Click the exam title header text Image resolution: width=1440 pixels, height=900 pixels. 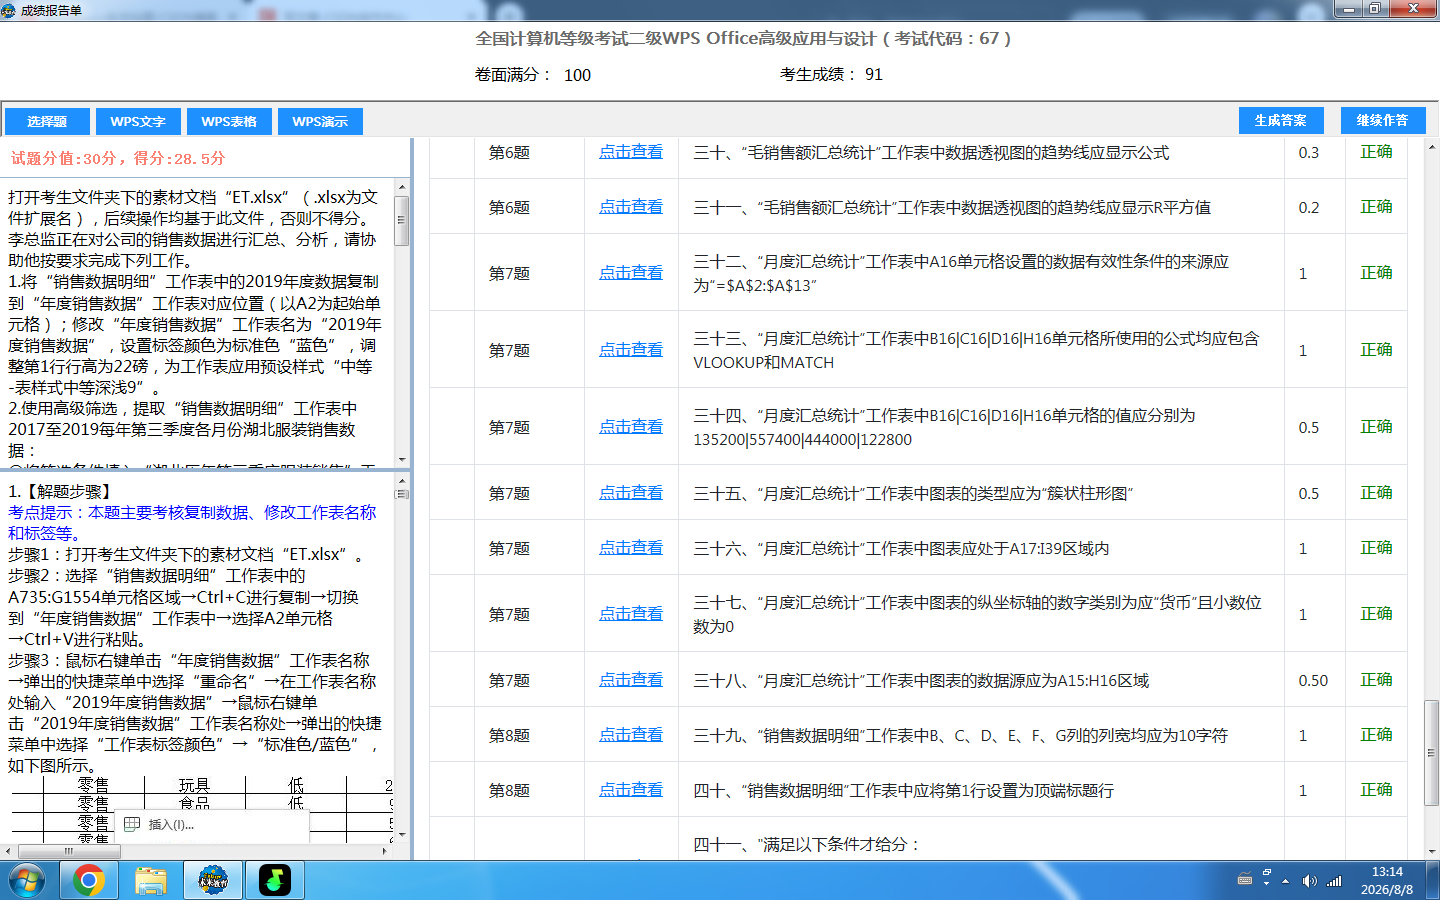[743, 39]
